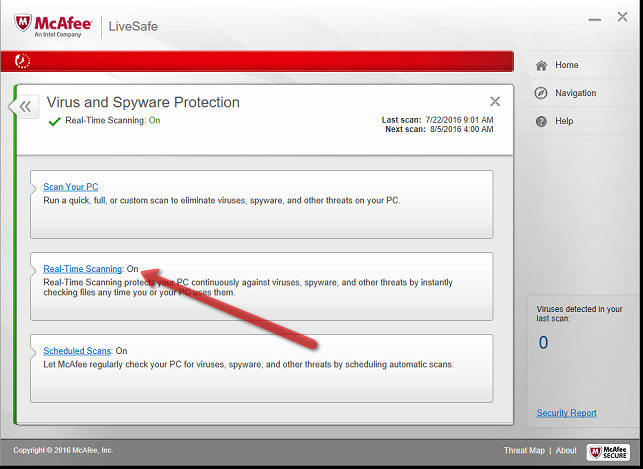
Task: Open the Real-Time Scanning settings link
Action: pos(83,269)
